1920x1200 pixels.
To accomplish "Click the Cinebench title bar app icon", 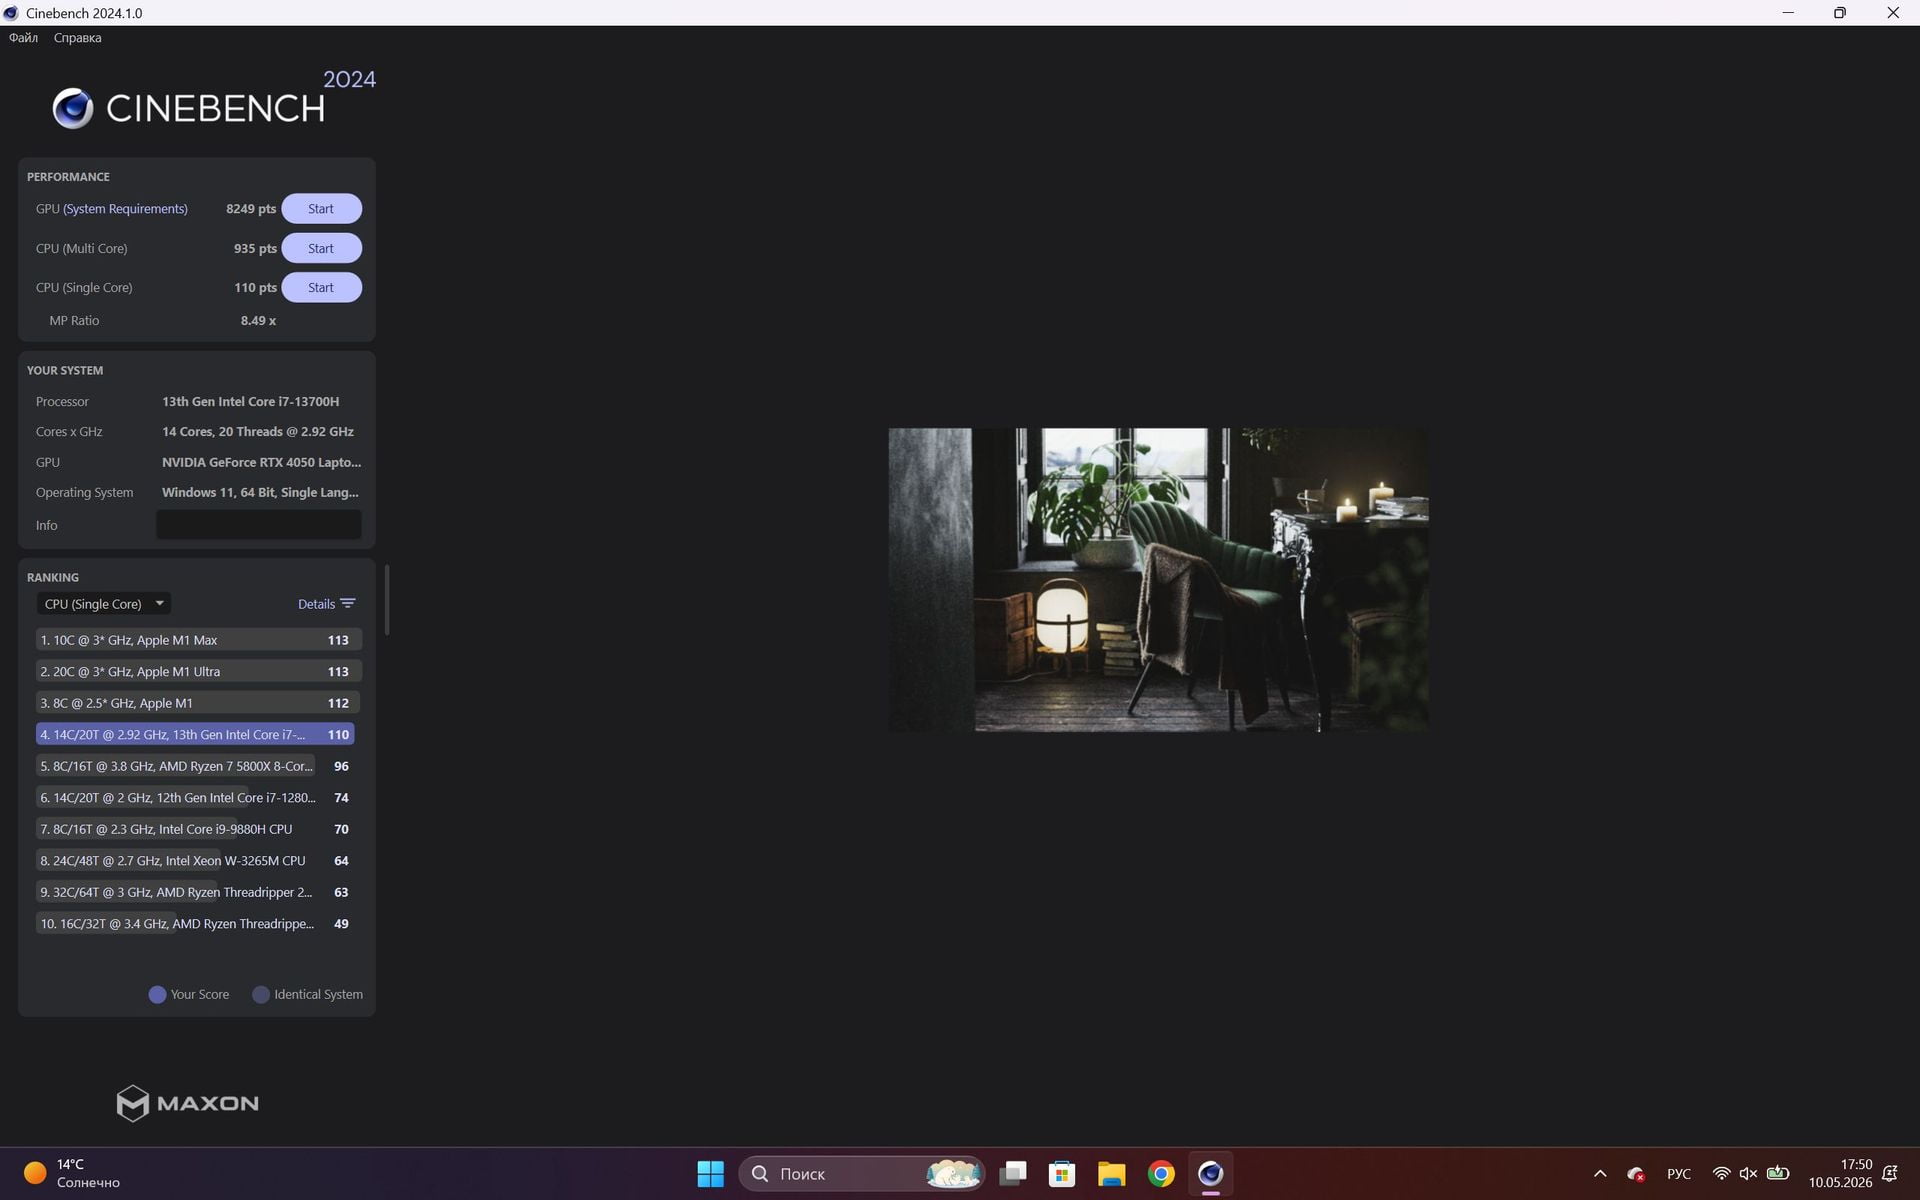I will pos(11,13).
